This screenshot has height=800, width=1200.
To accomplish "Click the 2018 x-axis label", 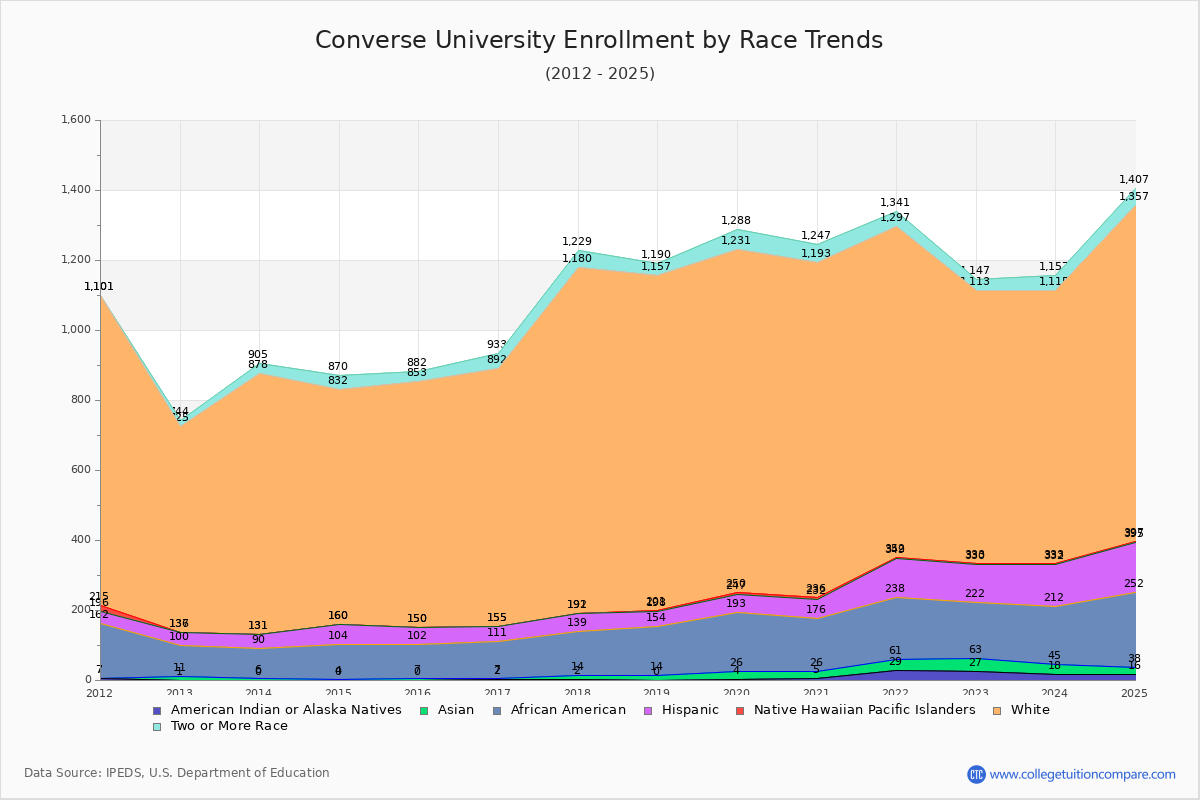I will [578, 693].
